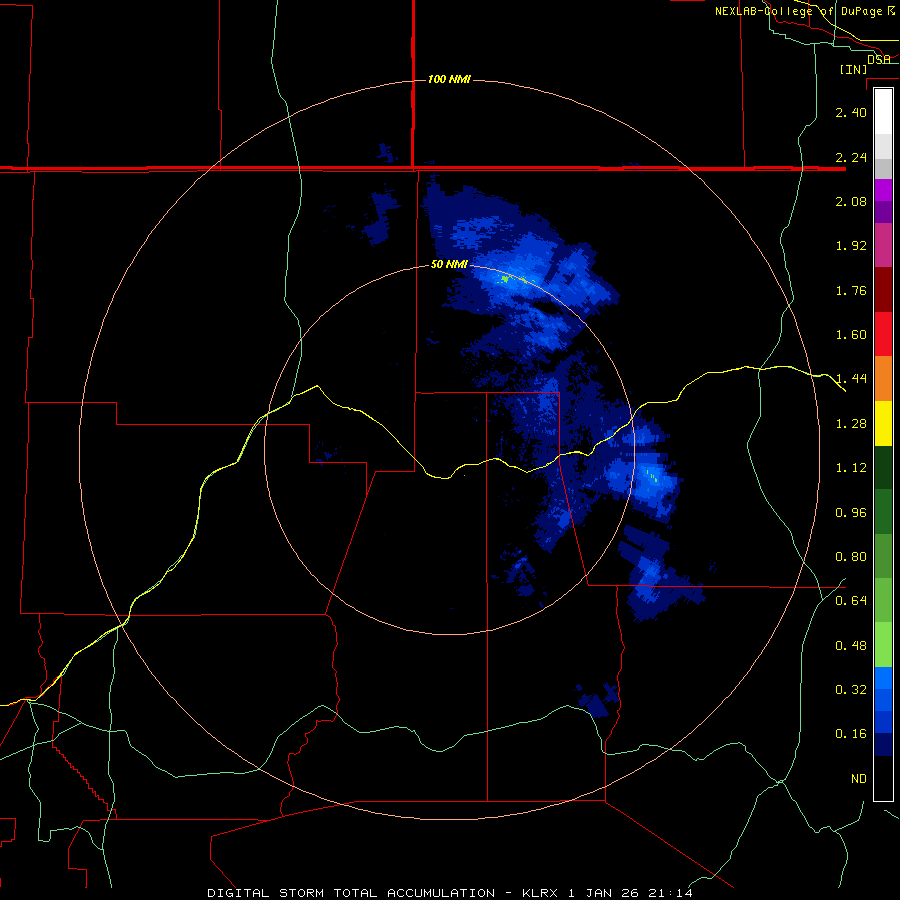The width and height of the screenshot is (900, 900).
Task: Click the 100 NMI range ring label
Action: coord(449,79)
